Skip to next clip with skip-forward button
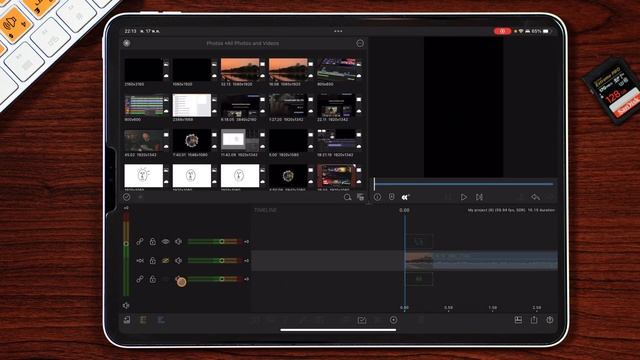Image resolution: width=640 pixels, height=360 pixels. (x=479, y=197)
